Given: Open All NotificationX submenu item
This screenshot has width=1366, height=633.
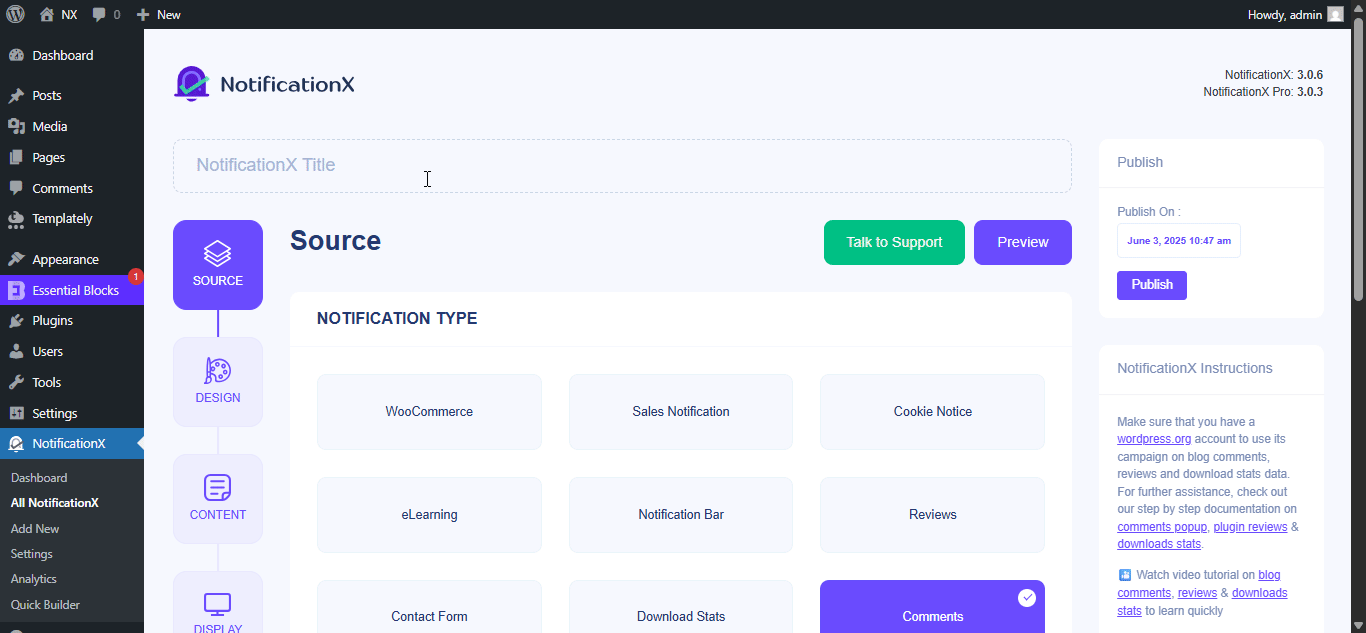Looking at the screenshot, I should (55, 503).
